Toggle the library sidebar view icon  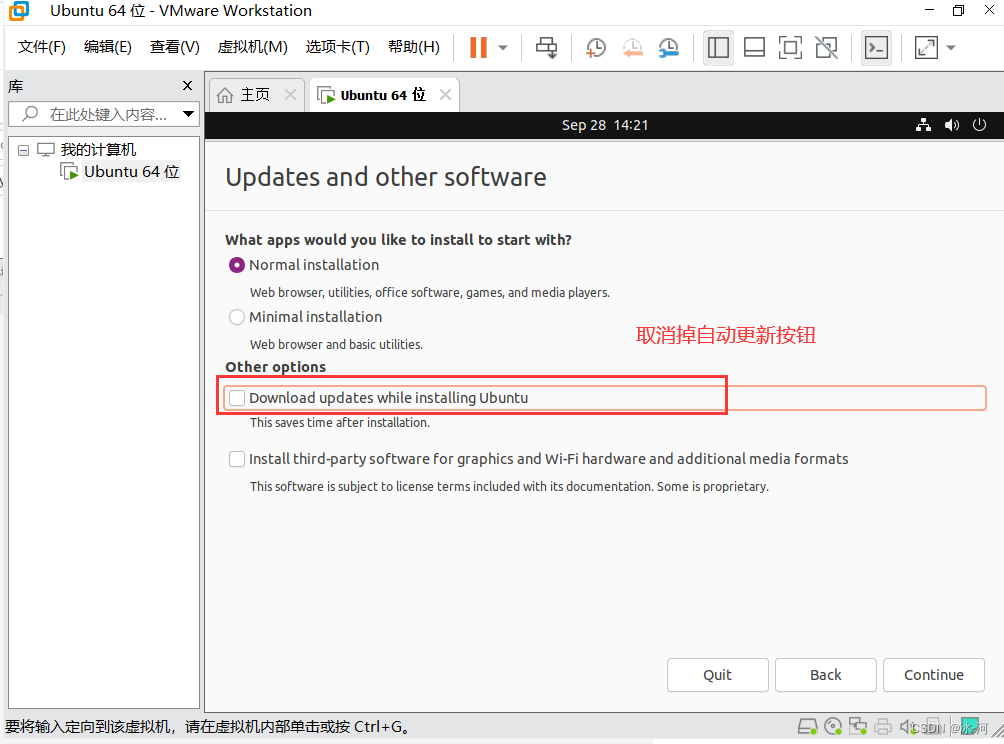tap(718, 47)
